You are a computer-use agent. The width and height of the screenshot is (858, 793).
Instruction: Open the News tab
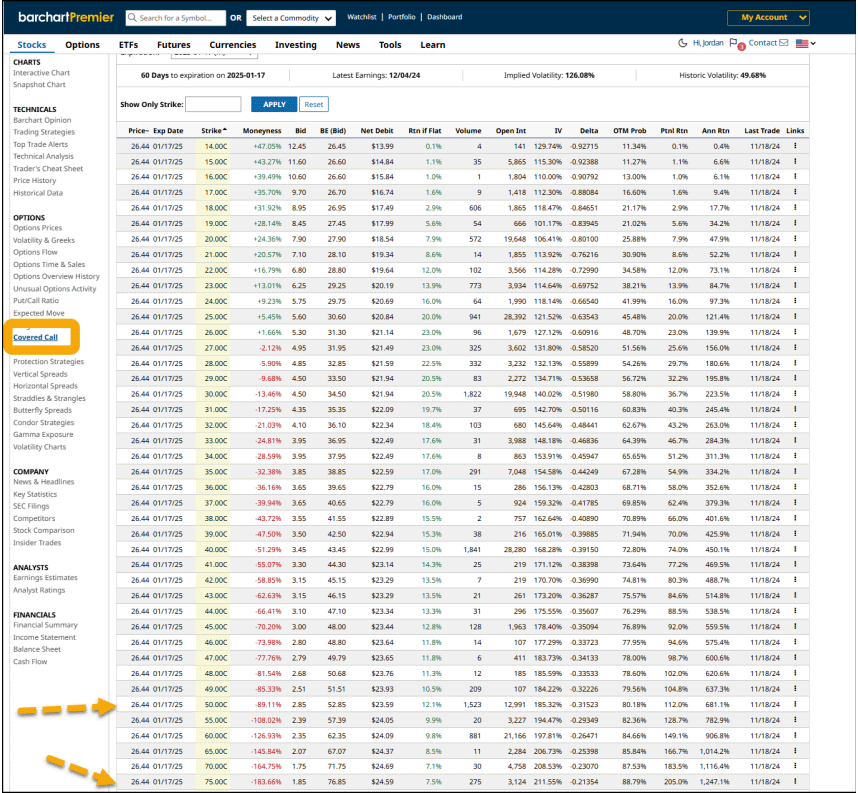pyautogui.click(x=347, y=45)
